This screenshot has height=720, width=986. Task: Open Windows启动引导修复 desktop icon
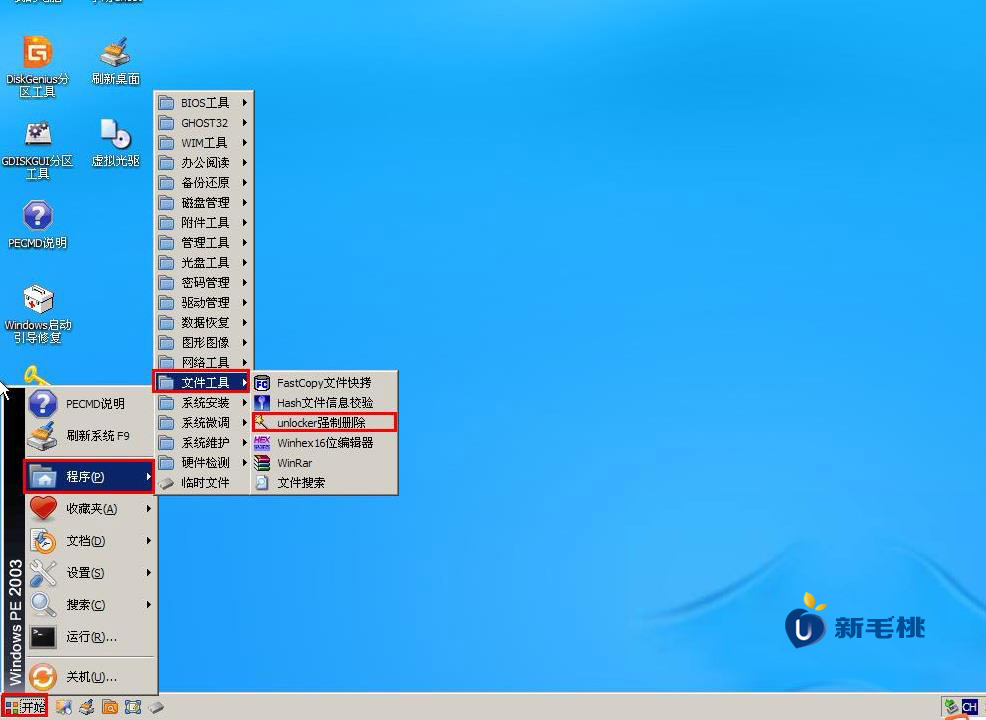[38, 300]
